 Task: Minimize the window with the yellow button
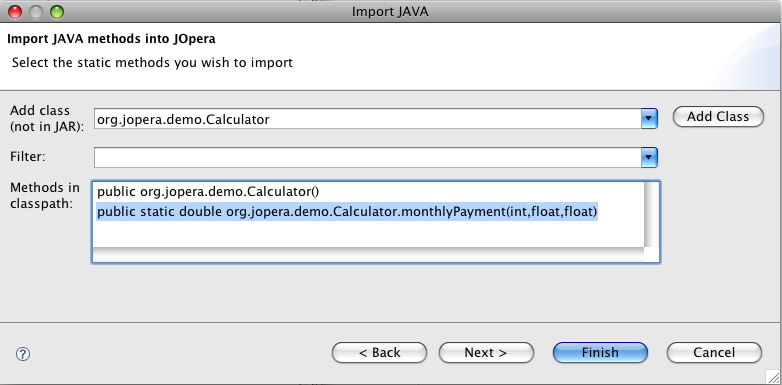click(x=36, y=11)
